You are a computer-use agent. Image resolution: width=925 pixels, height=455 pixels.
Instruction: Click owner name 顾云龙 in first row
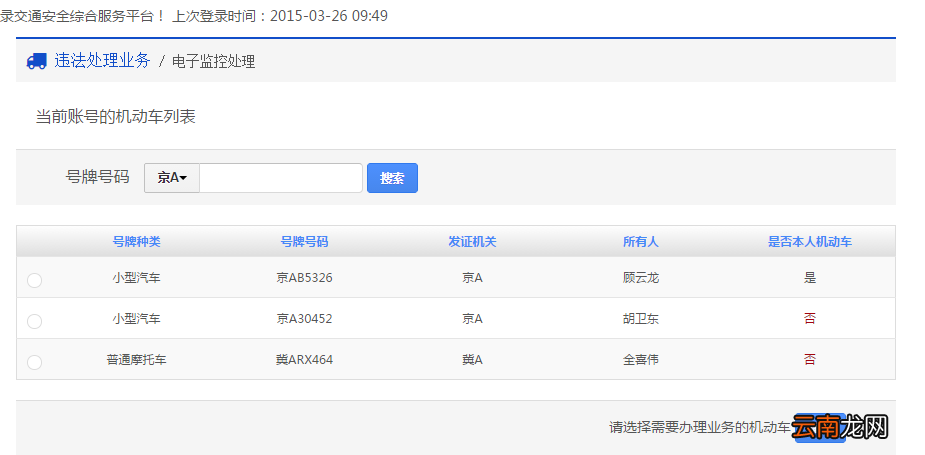(x=641, y=277)
